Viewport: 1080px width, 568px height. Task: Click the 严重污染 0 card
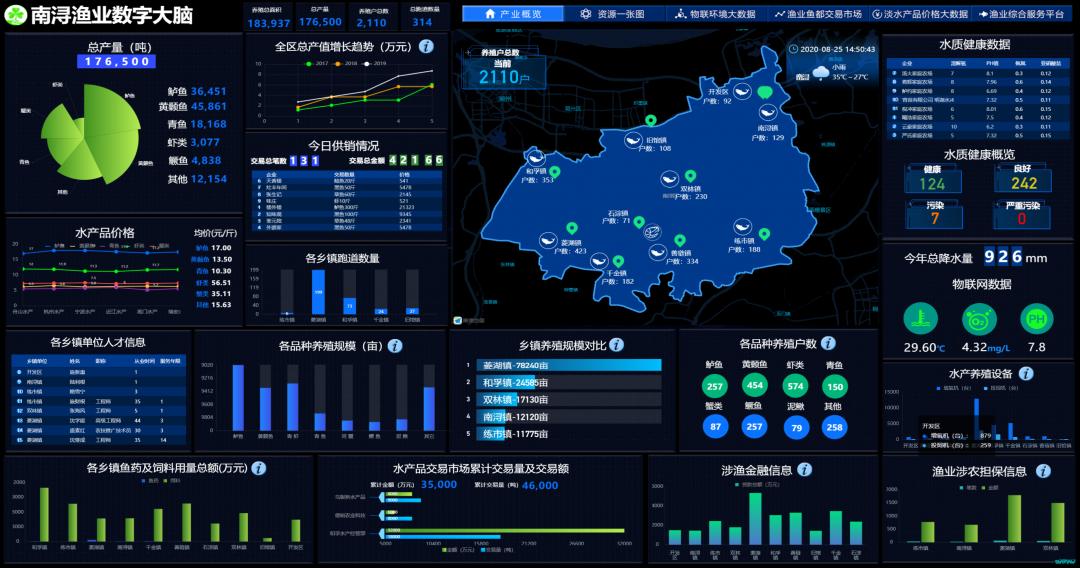point(1022,214)
